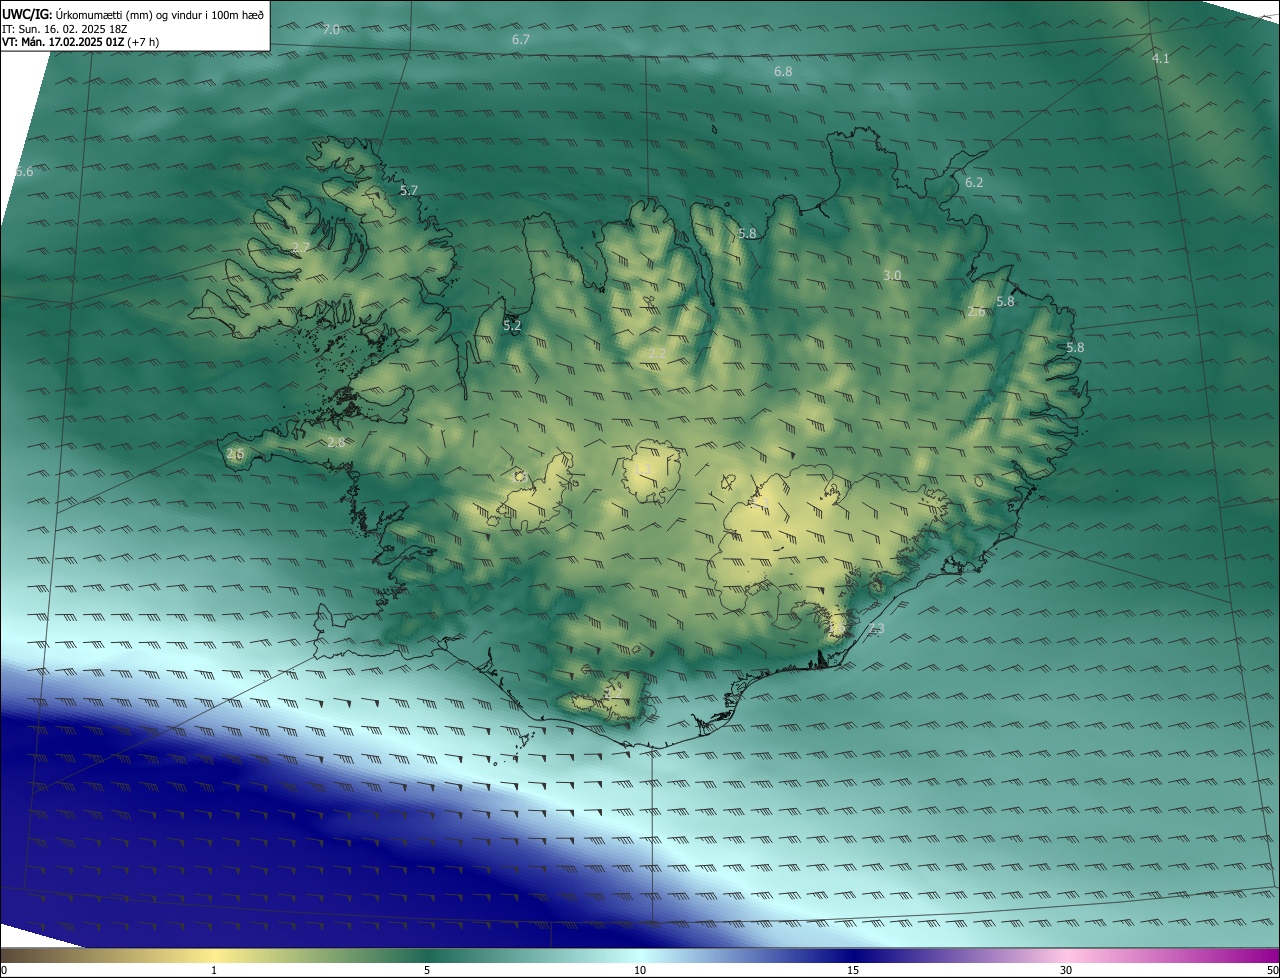The width and height of the screenshot is (1280, 978).
Task: Click the 6.2 value label on the map
Action: pos(974,183)
